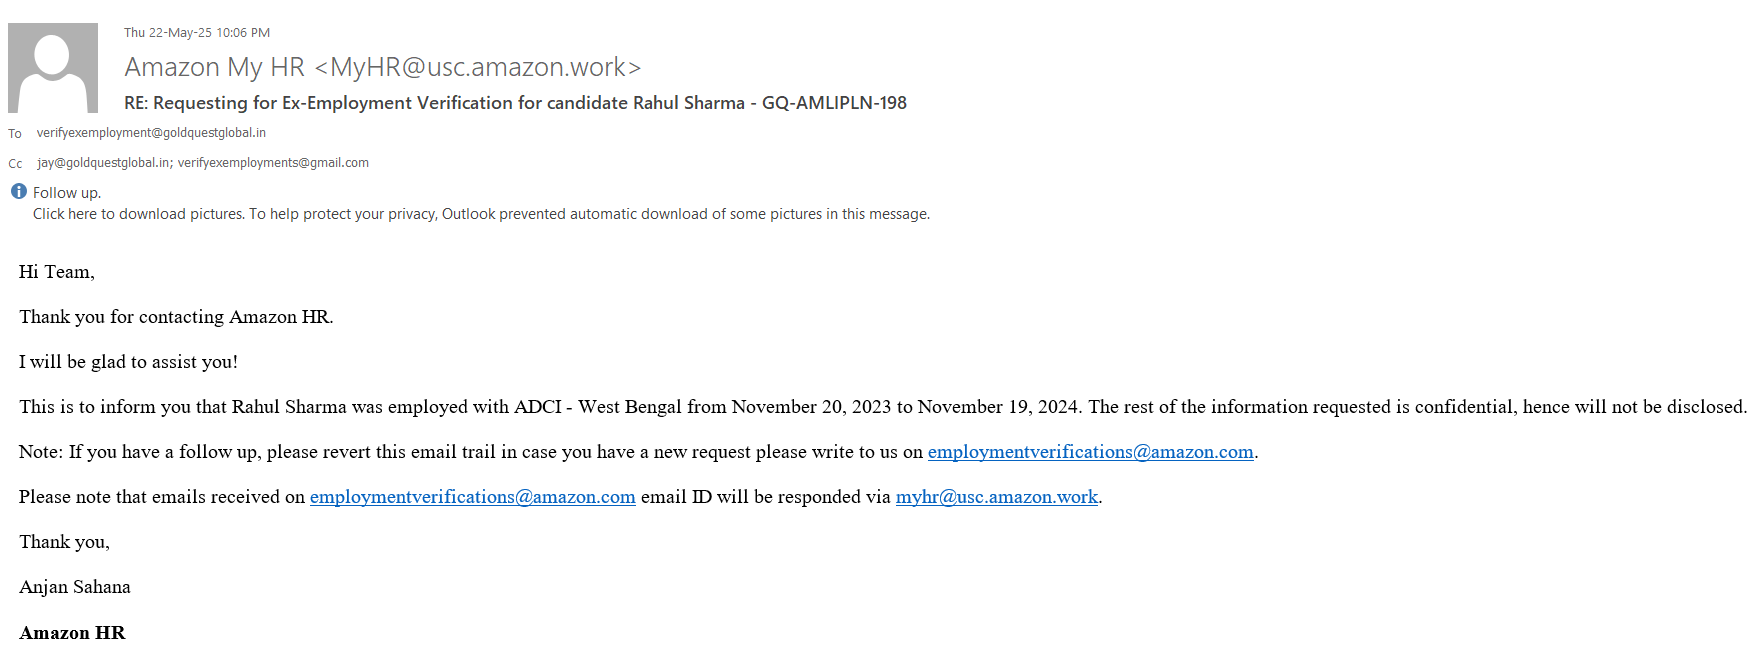
Task: Click the RE: Requesting for Ex-Employment subject line
Action: (515, 103)
